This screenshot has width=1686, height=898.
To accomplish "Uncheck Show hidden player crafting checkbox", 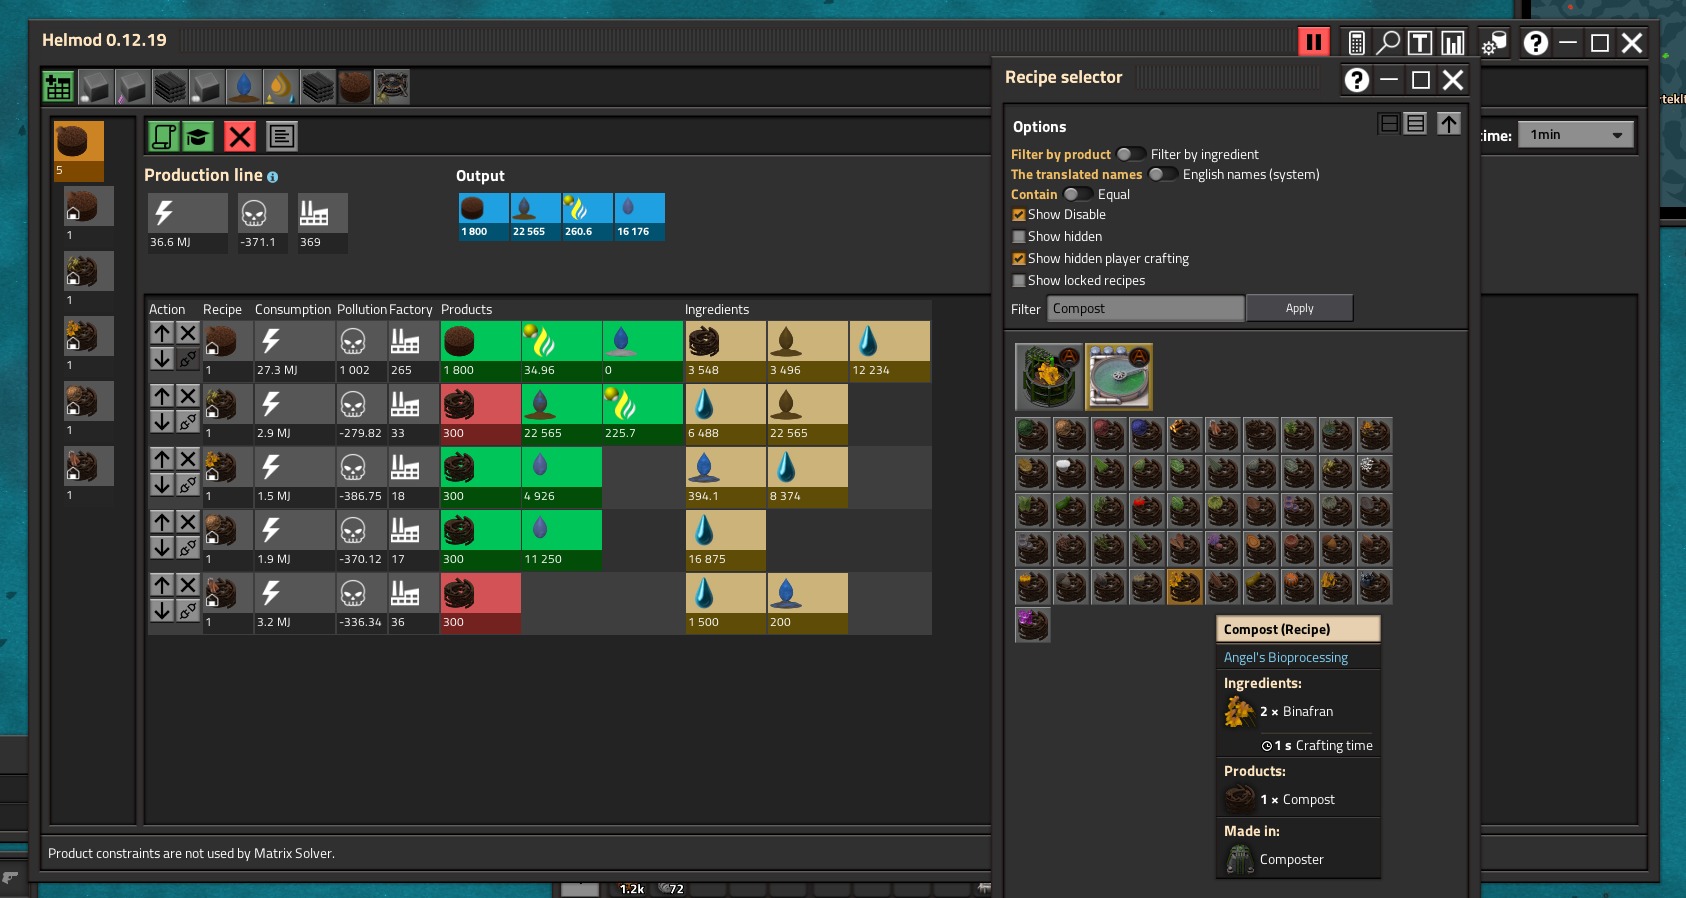I will [1019, 259].
